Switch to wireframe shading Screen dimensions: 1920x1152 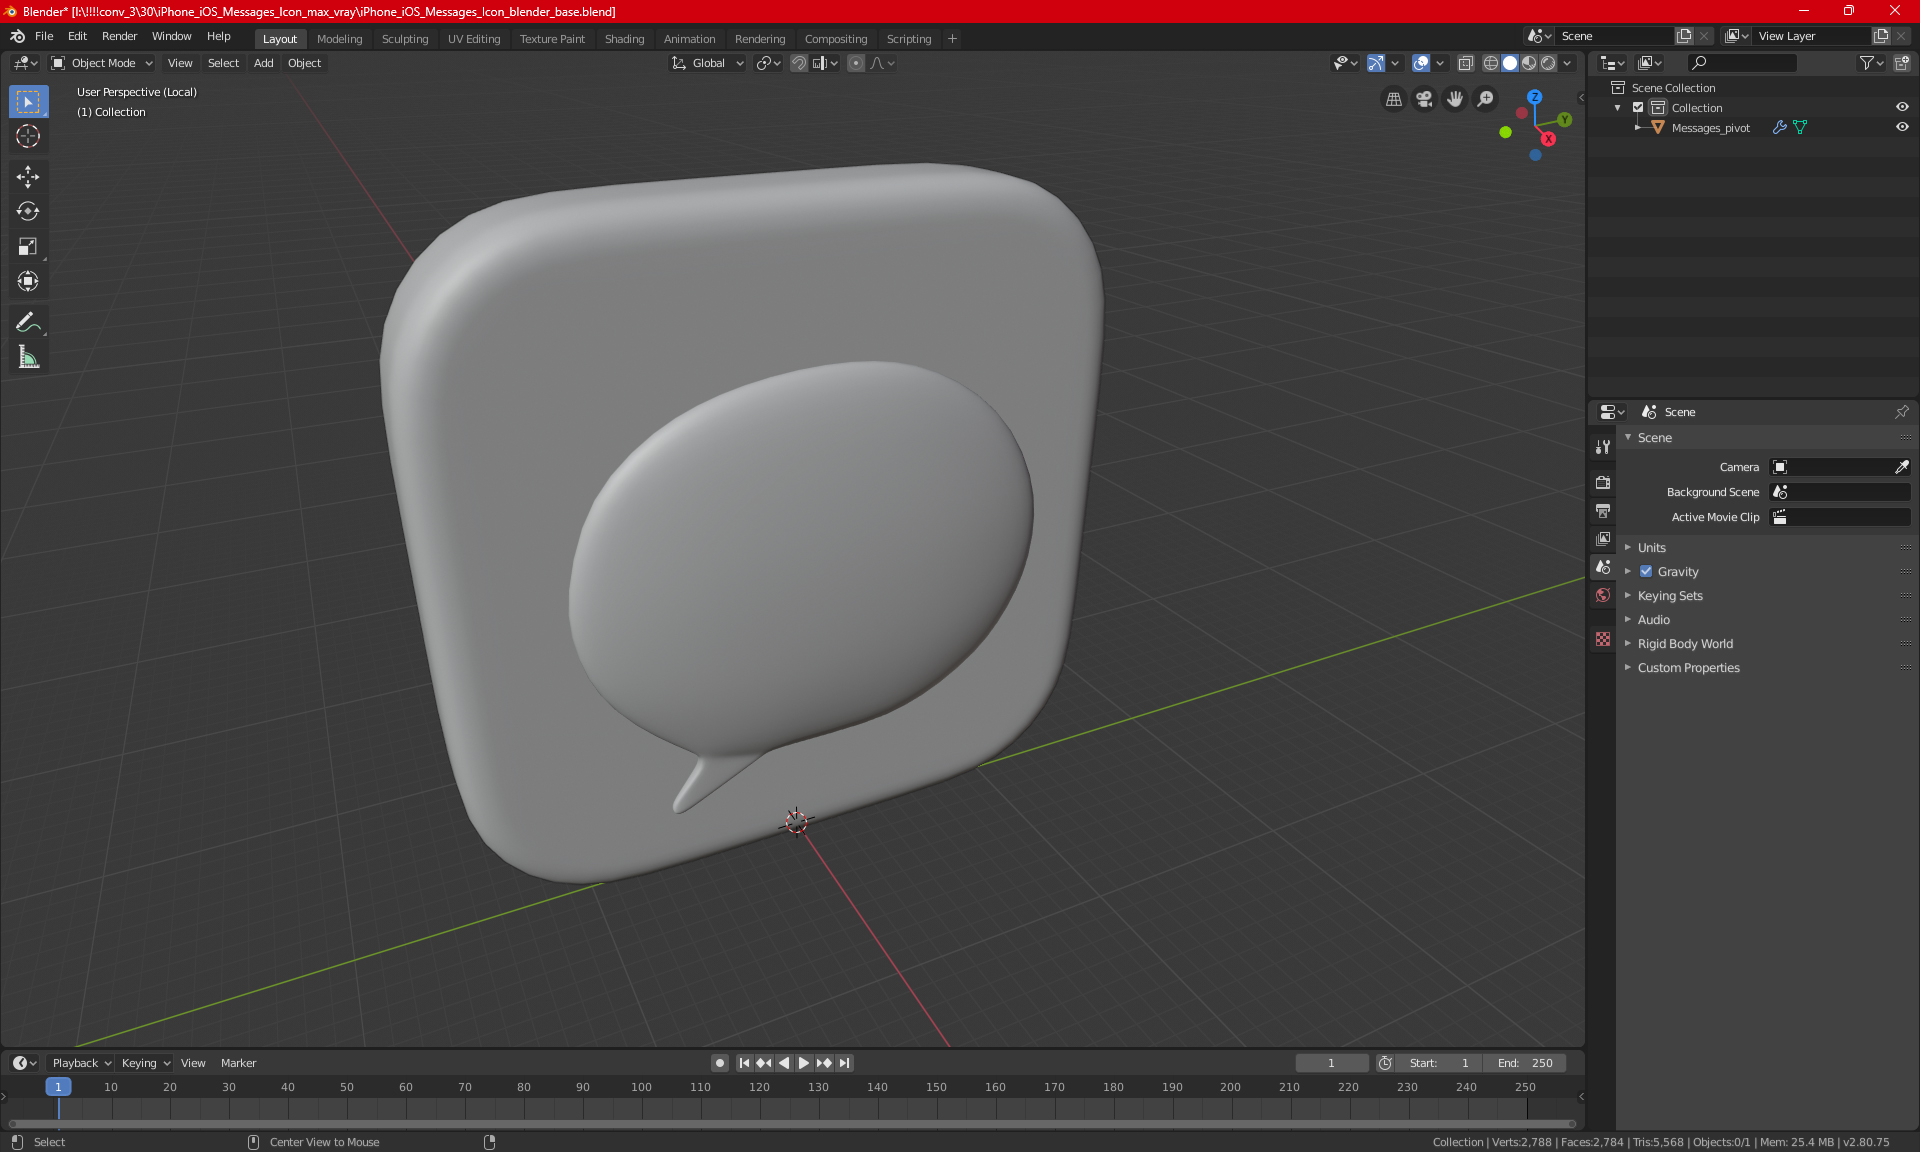coord(1490,63)
